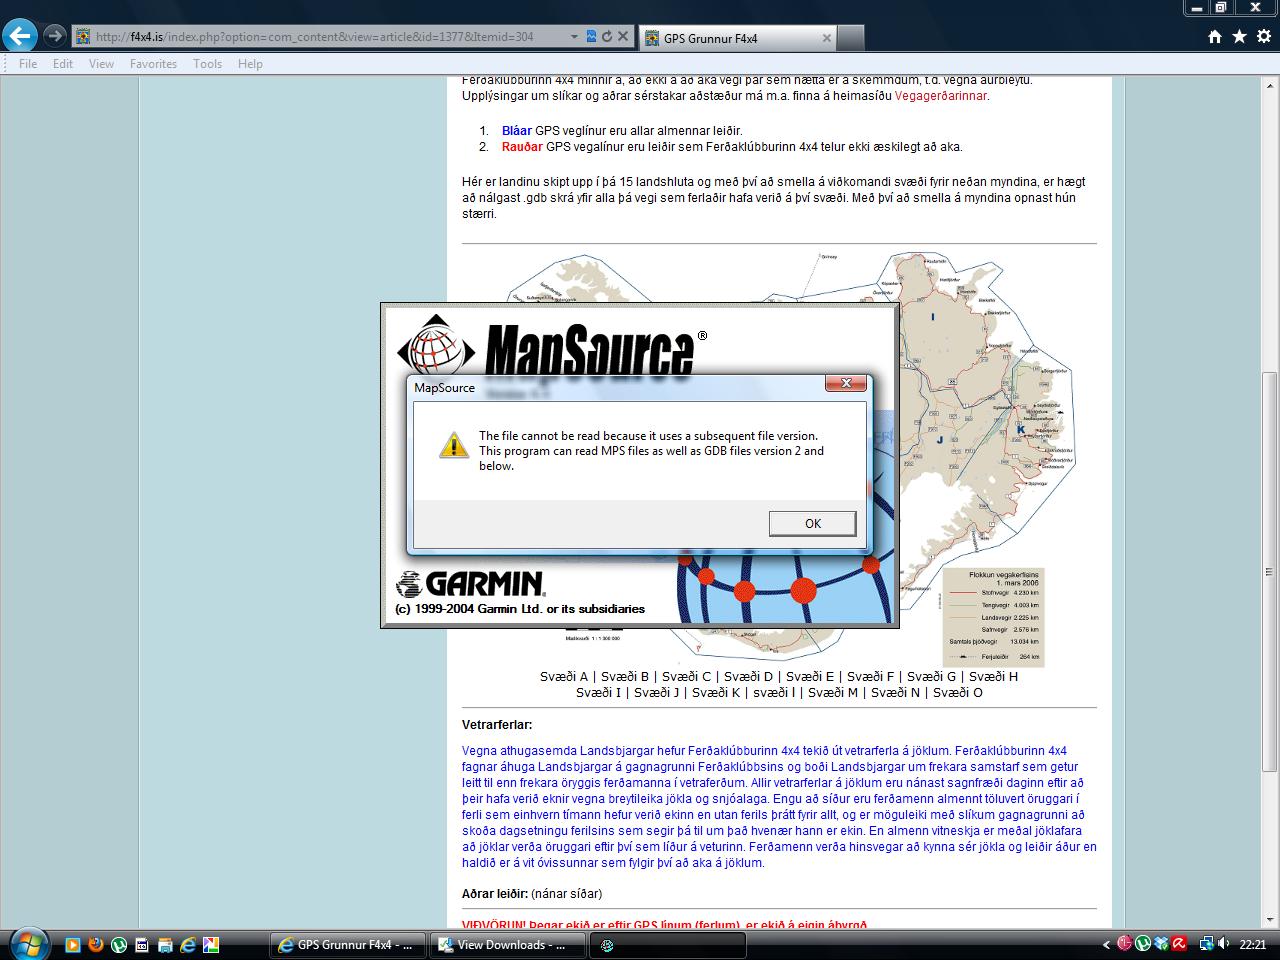Expand the address bar URL dropdown arrow
The image size is (1280, 960).
[x=573, y=37]
